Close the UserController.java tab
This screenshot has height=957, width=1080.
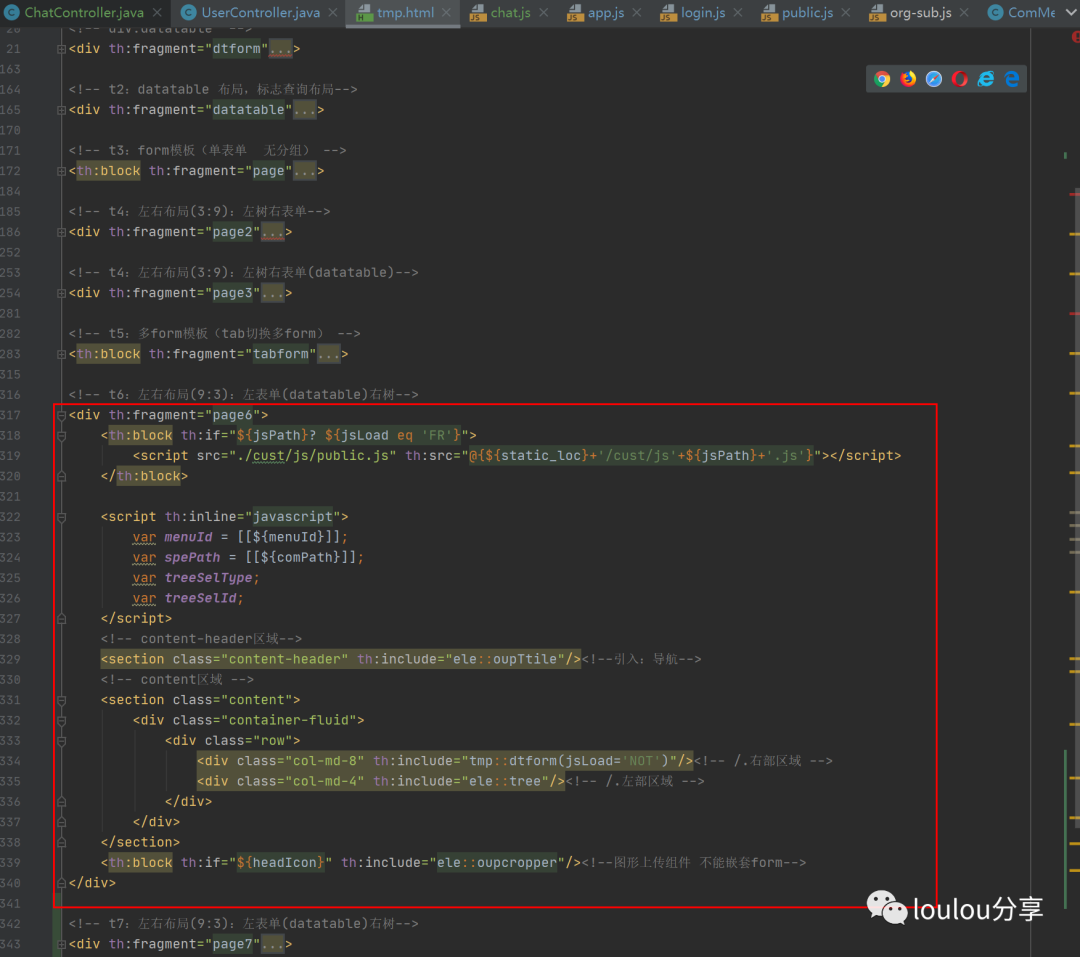[x=333, y=12]
